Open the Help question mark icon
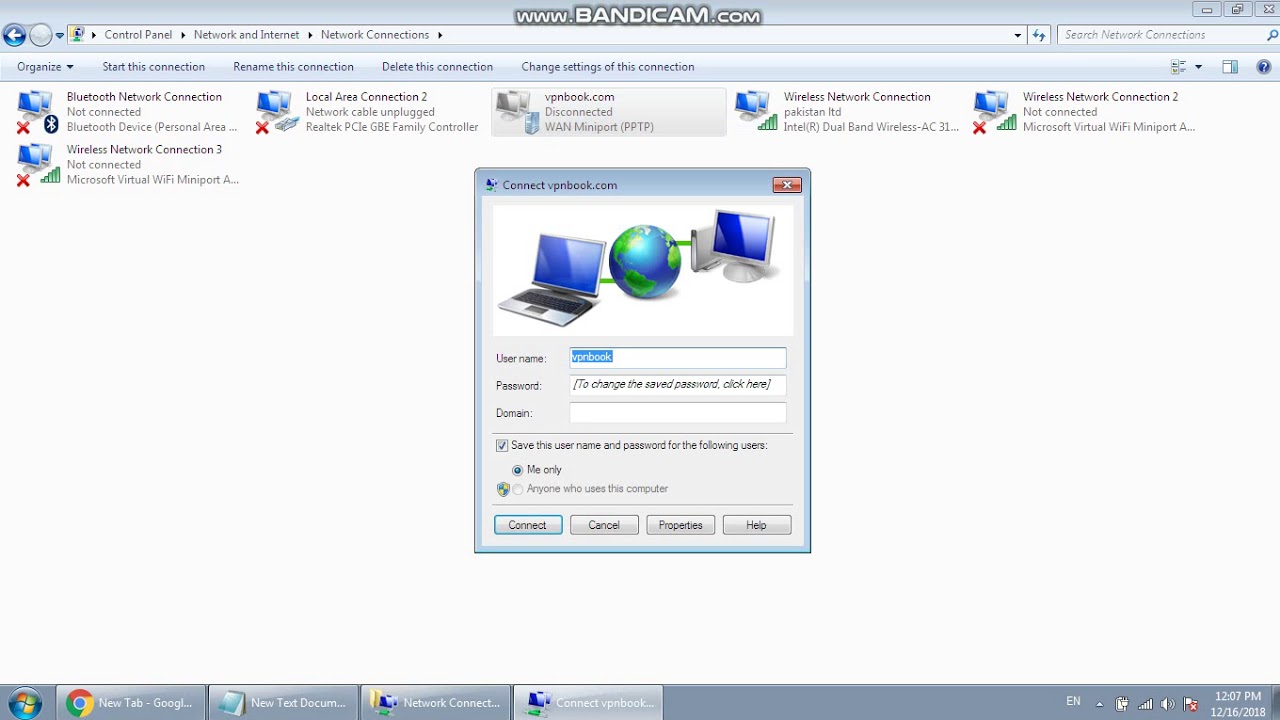This screenshot has width=1280, height=720. point(1263,67)
